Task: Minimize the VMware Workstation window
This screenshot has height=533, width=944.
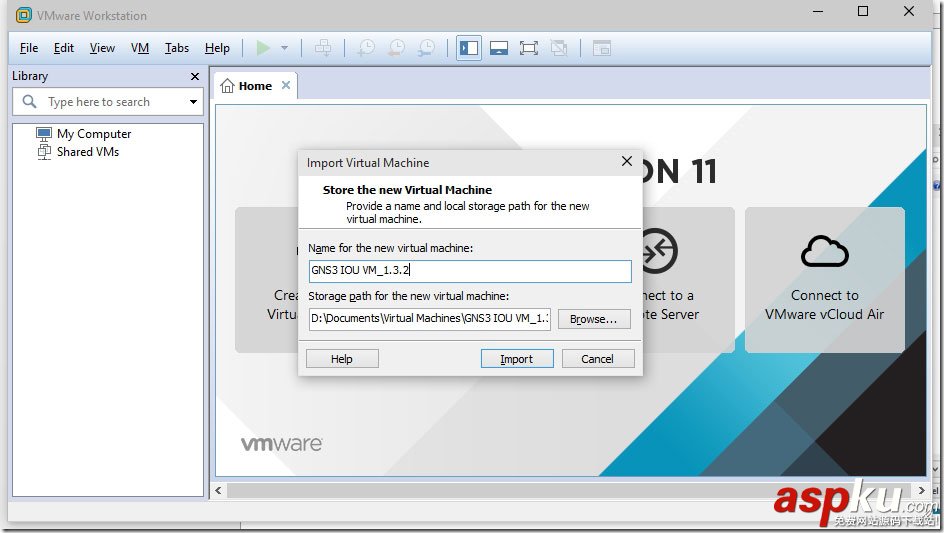Action: coord(818,11)
